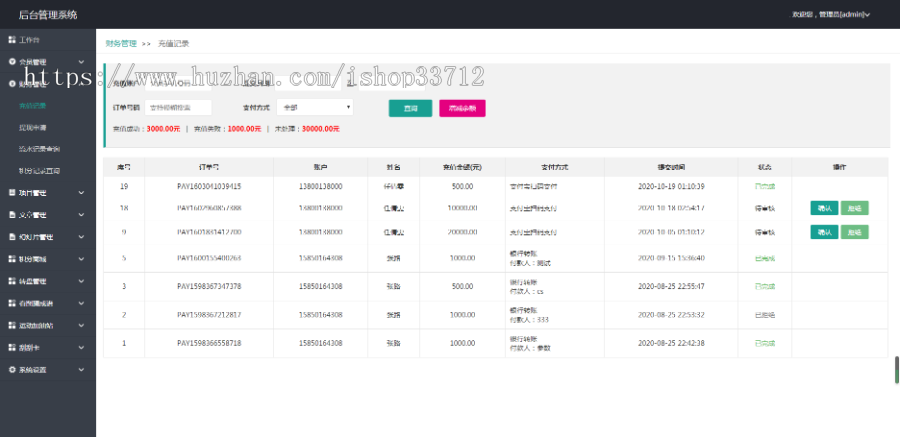Click the 系统设置 gear icon
The image size is (900, 437).
click(12, 370)
